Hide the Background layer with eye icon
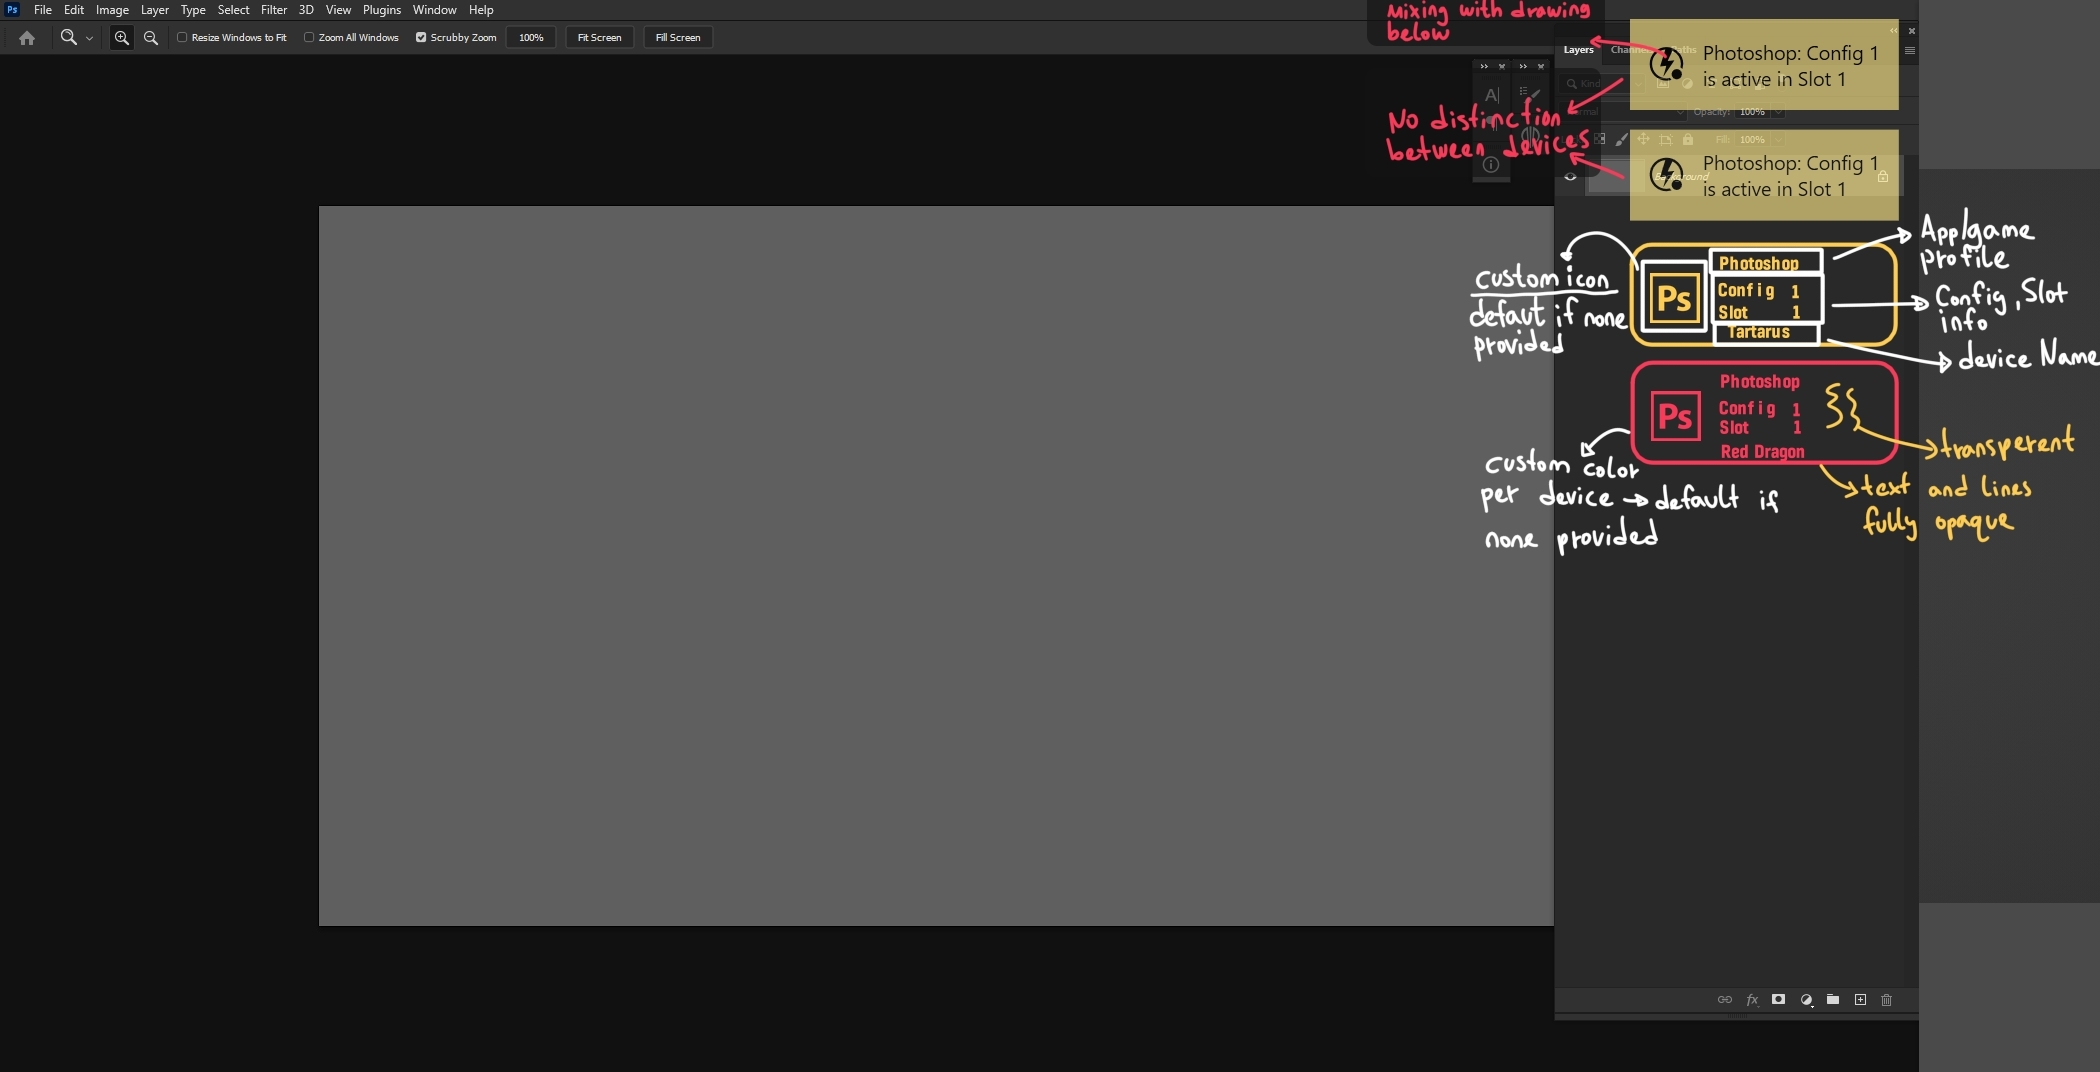Viewport: 2100px width, 1072px height. [1570, 177]
